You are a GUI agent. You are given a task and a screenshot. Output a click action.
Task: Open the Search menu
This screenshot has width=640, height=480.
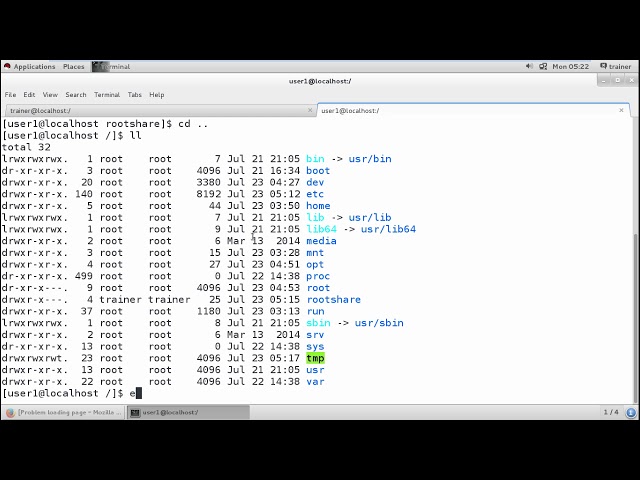[x=76, y=95]
